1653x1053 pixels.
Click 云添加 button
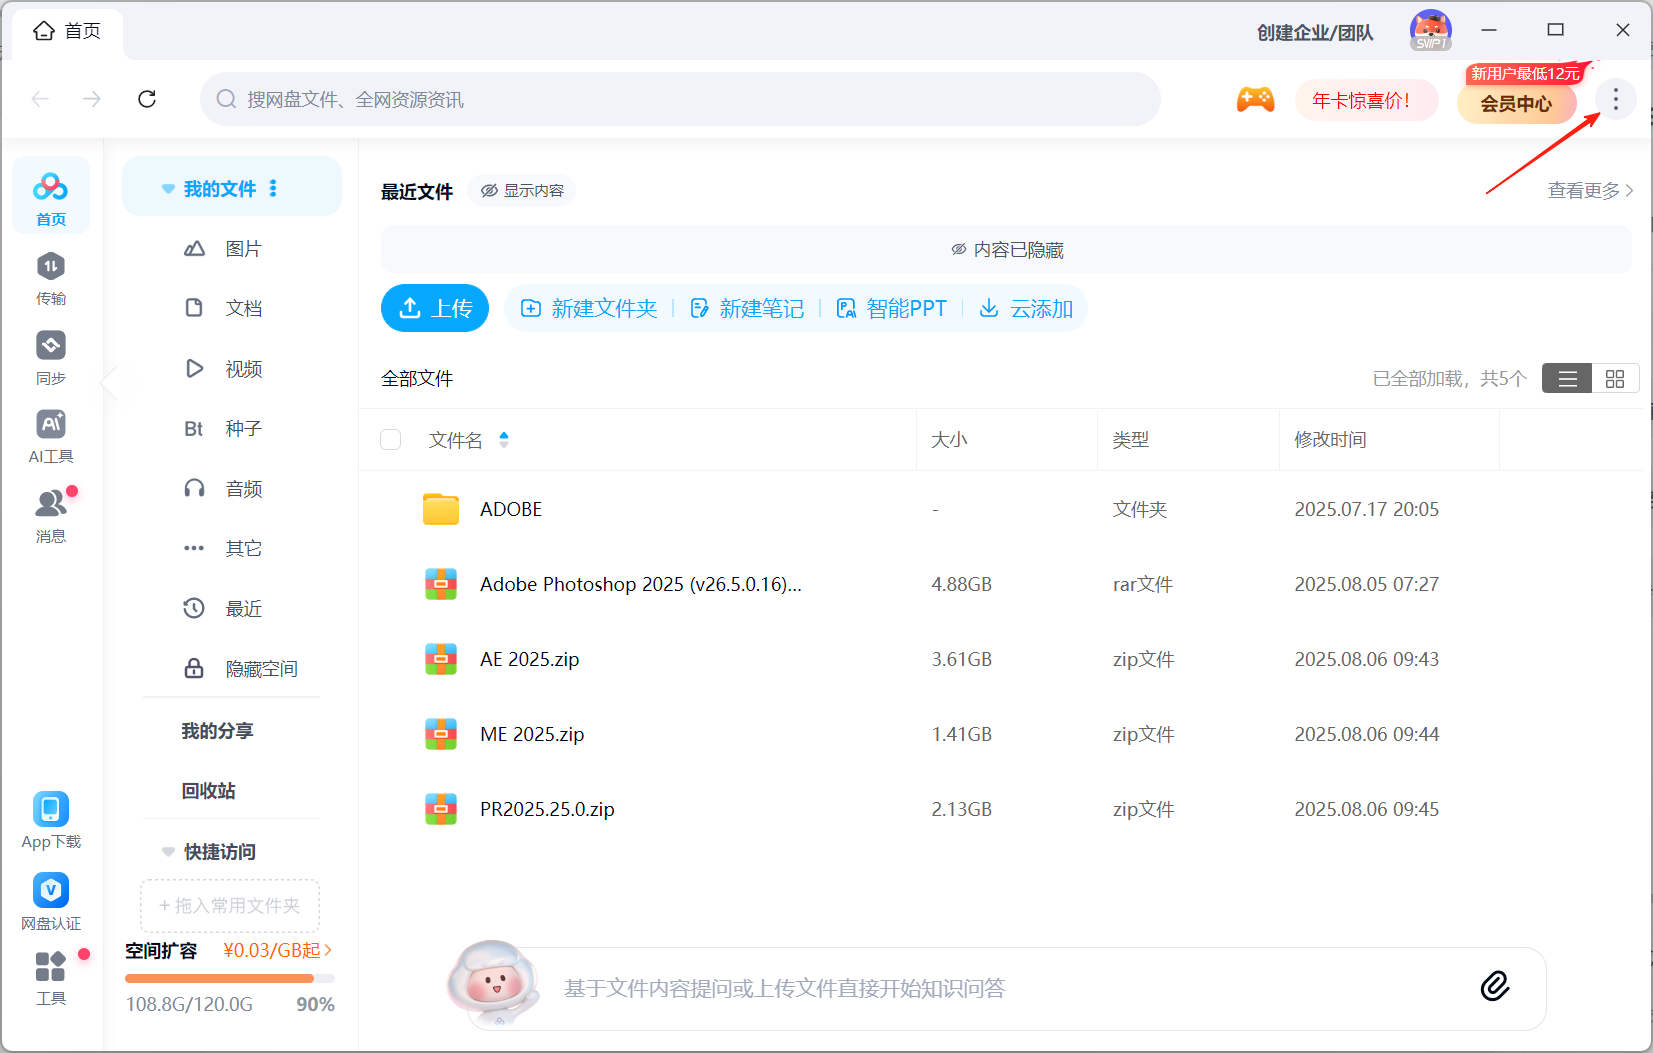tap(1026, 308)
